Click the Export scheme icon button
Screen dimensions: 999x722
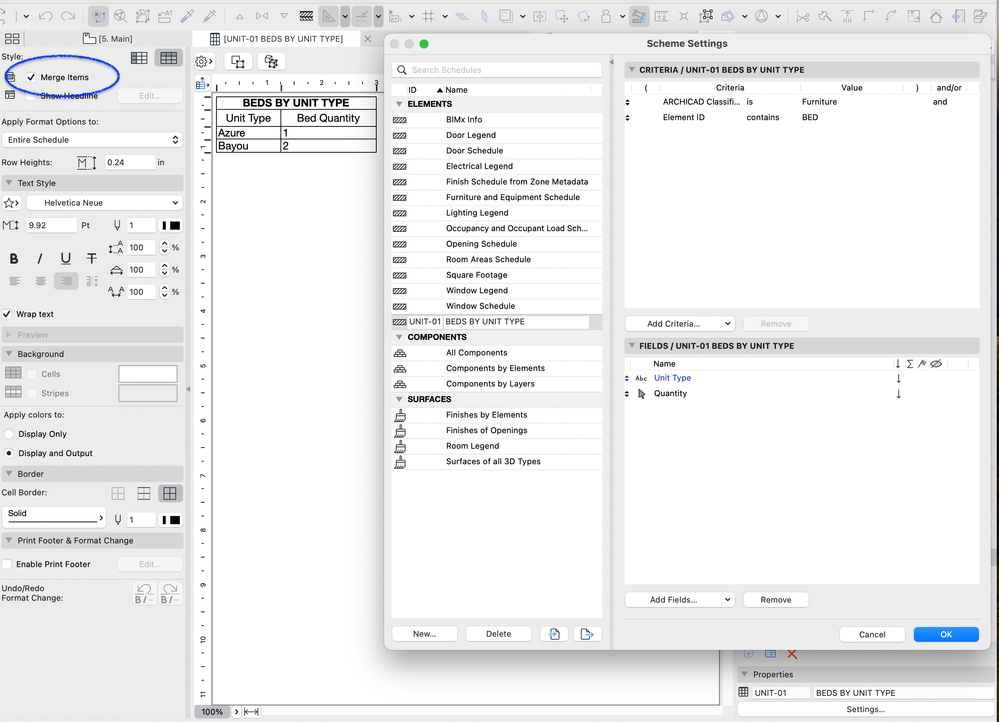click(x=588, y=633)
